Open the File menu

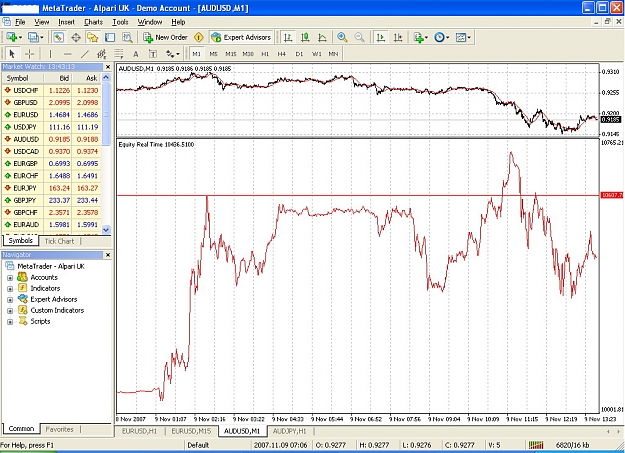point(20,22)
